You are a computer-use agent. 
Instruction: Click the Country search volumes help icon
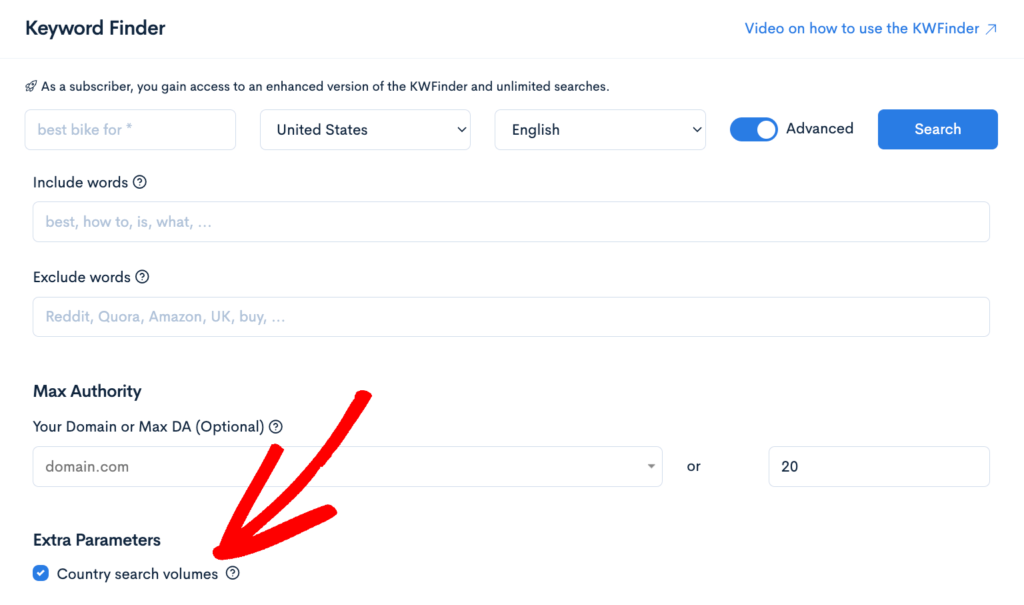[x=233, y=573]
